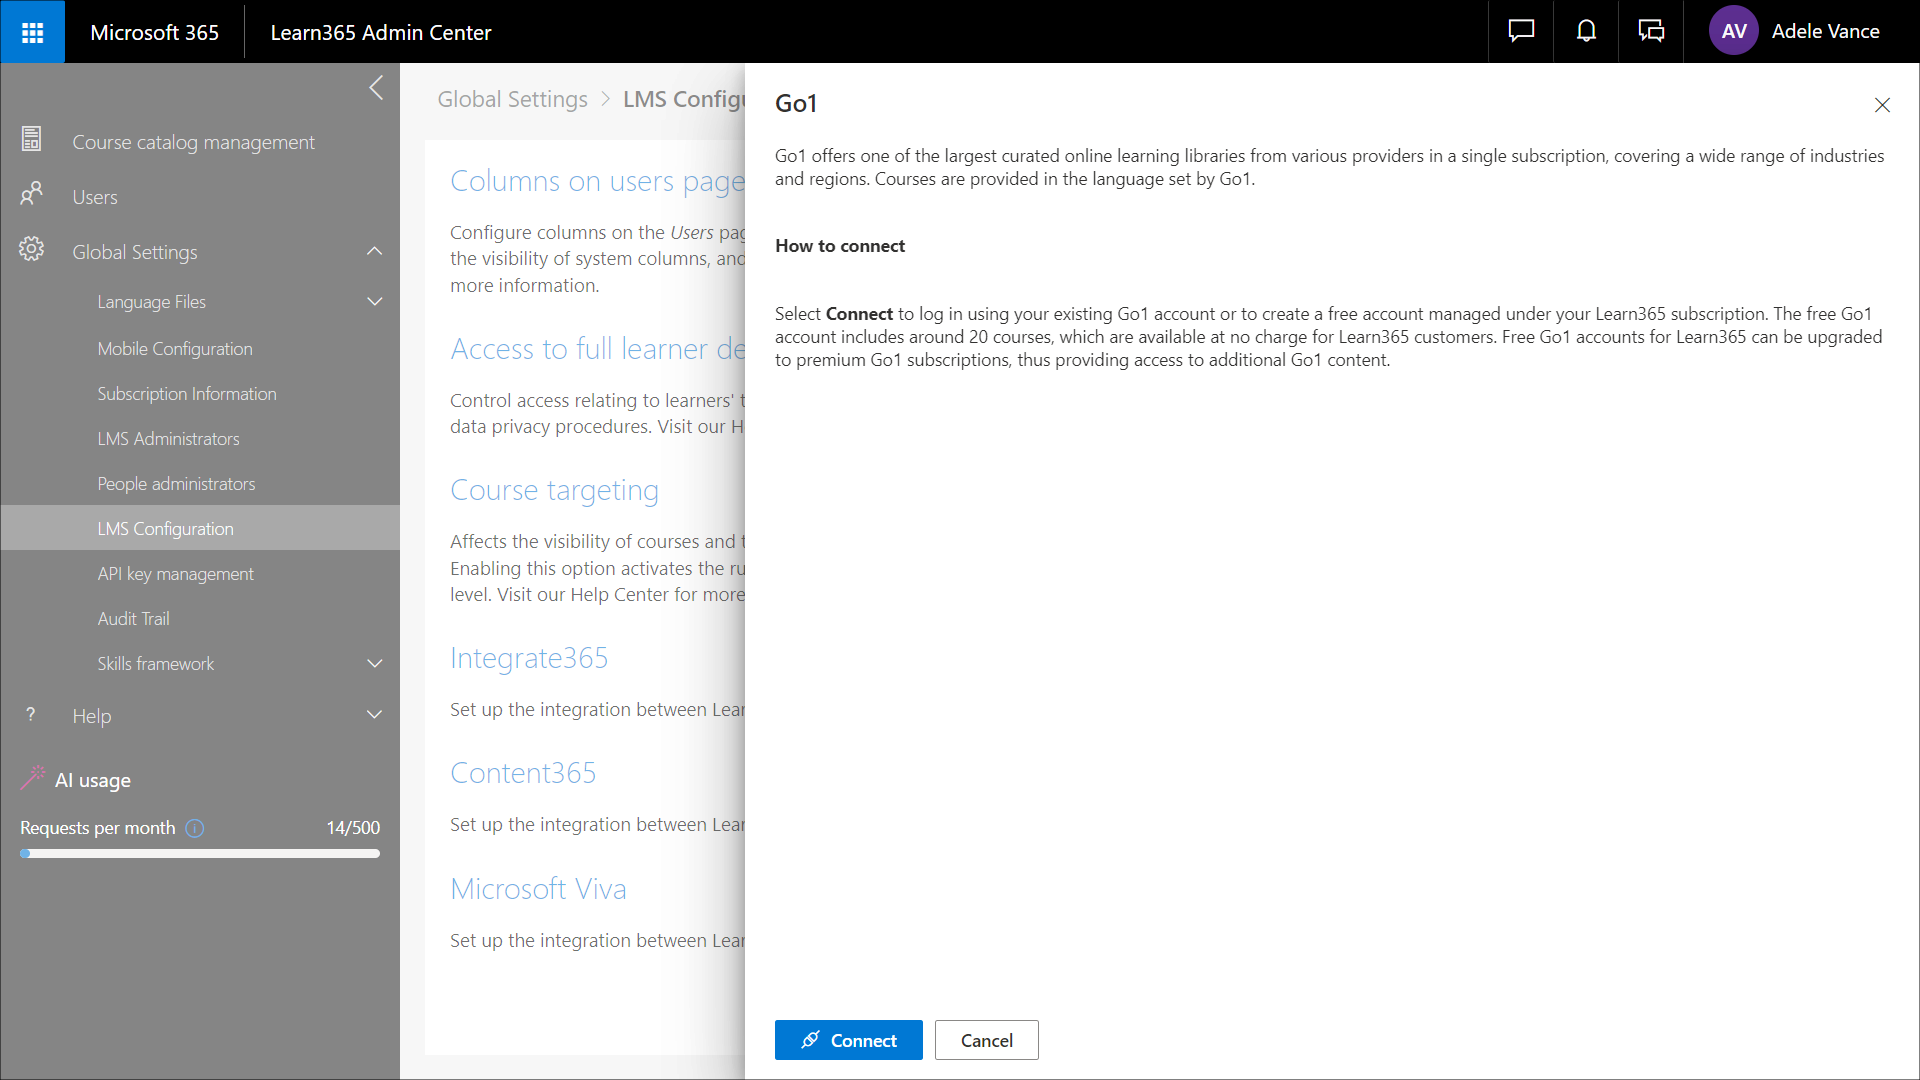Collapse the left navigation sidebar arrow
Image resolution: width=1920 pixels, height=1080 pixels.
tap(376, 88)
